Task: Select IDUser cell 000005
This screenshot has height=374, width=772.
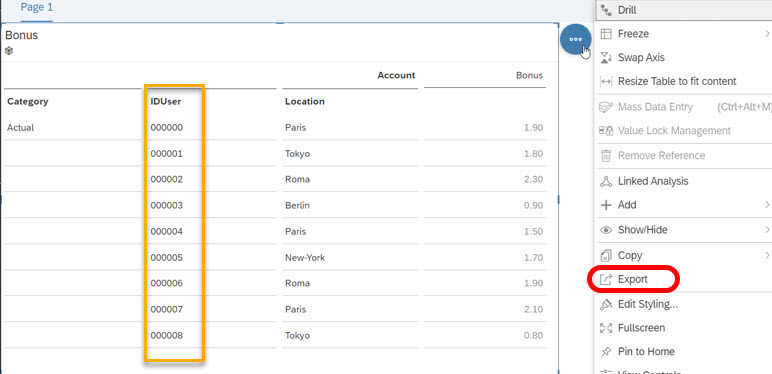Action: [167, 257]
